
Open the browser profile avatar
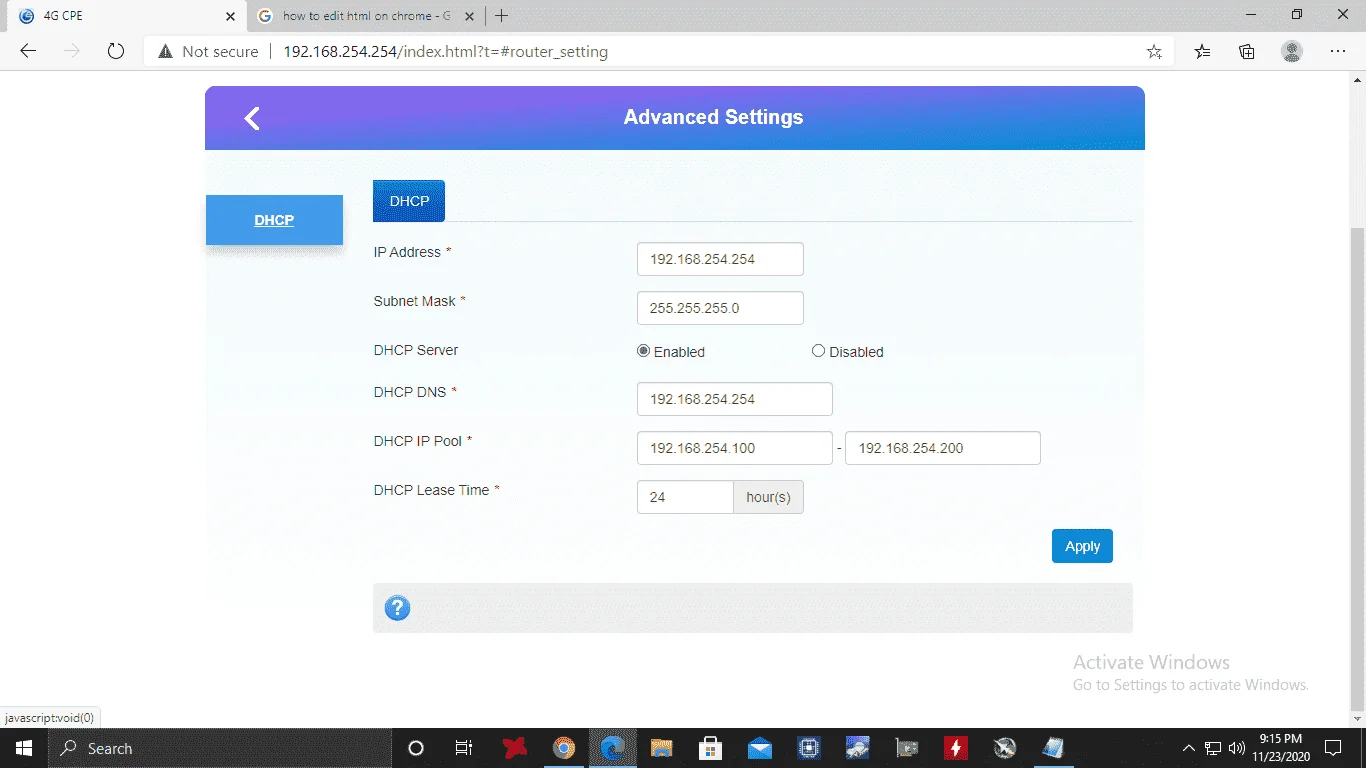[1292, 52]
